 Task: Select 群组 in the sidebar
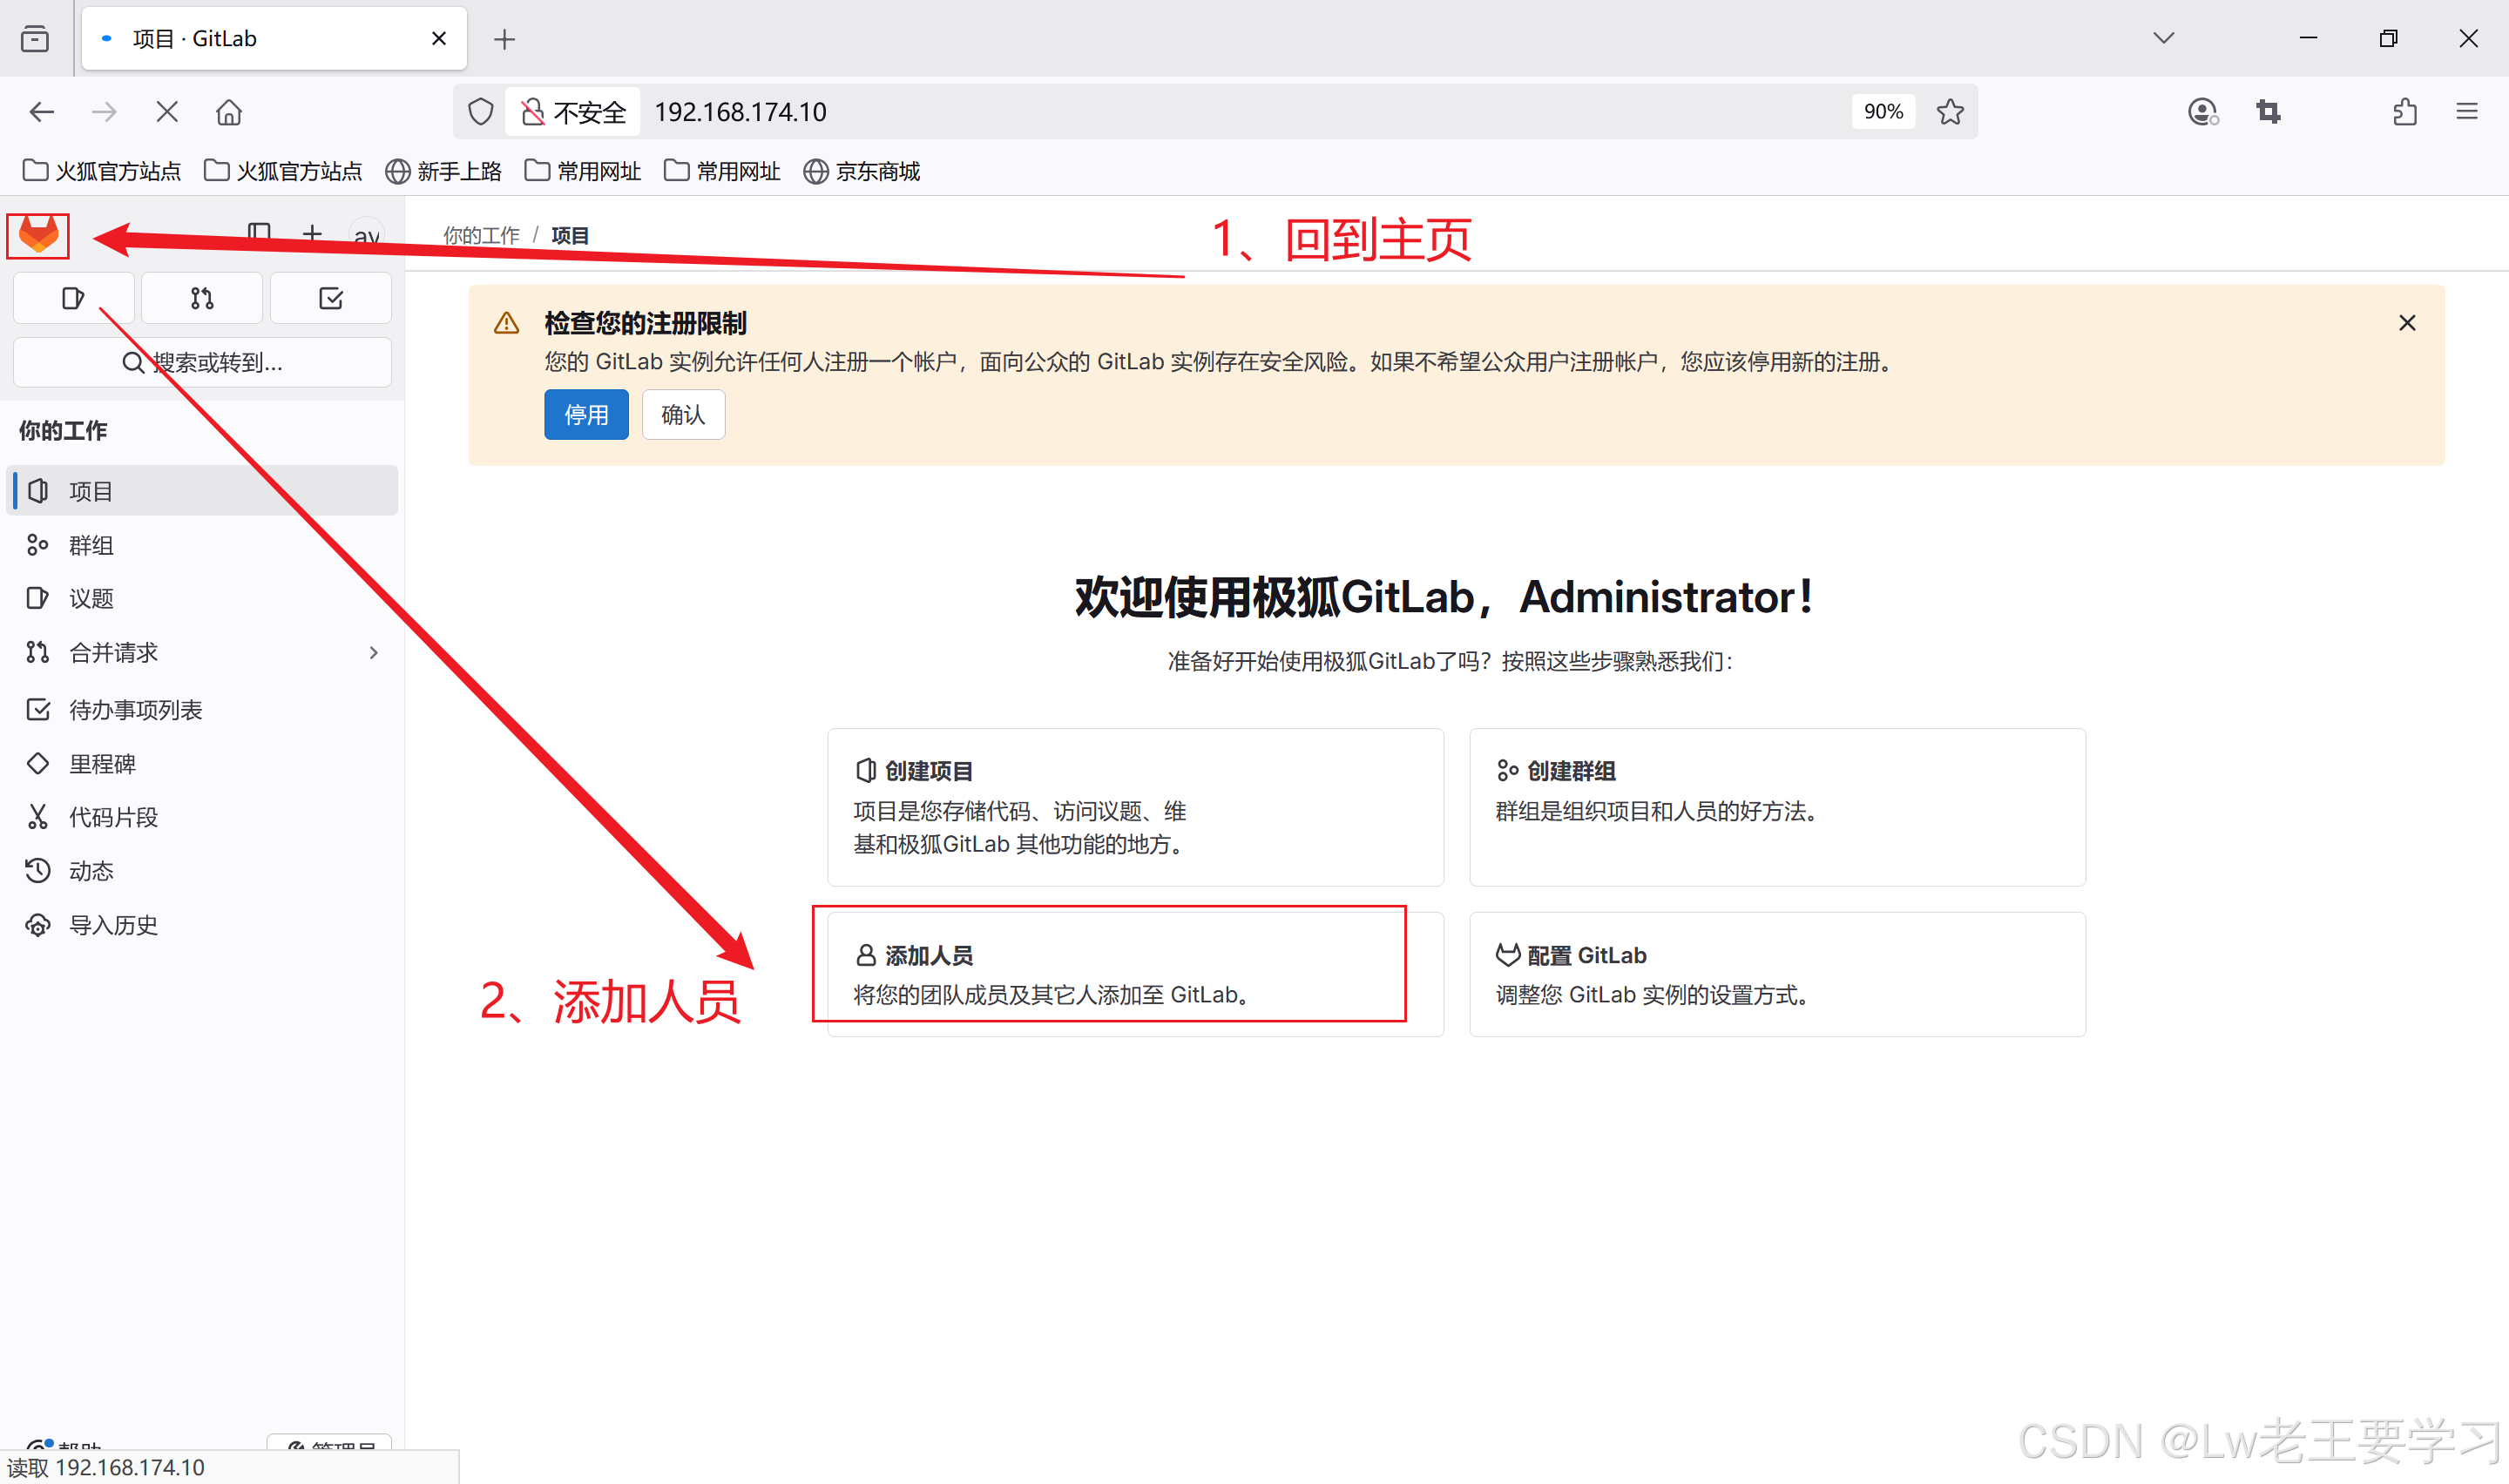click(x=91, y=545)
